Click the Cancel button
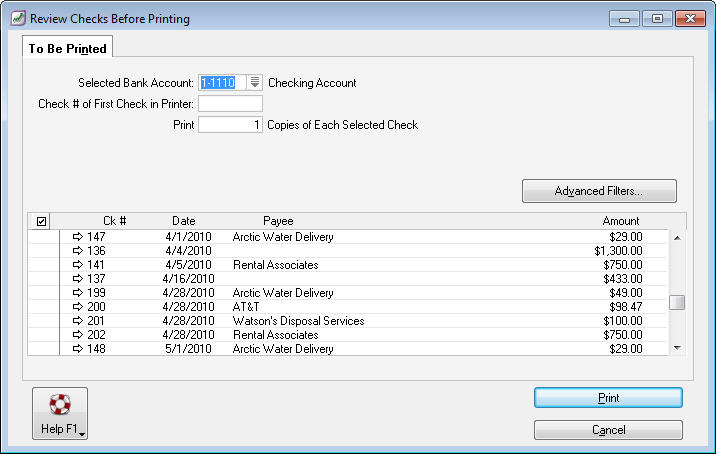The height and width of the screenshot is (454, 716). pyautogui.click(x=608, y=430)
